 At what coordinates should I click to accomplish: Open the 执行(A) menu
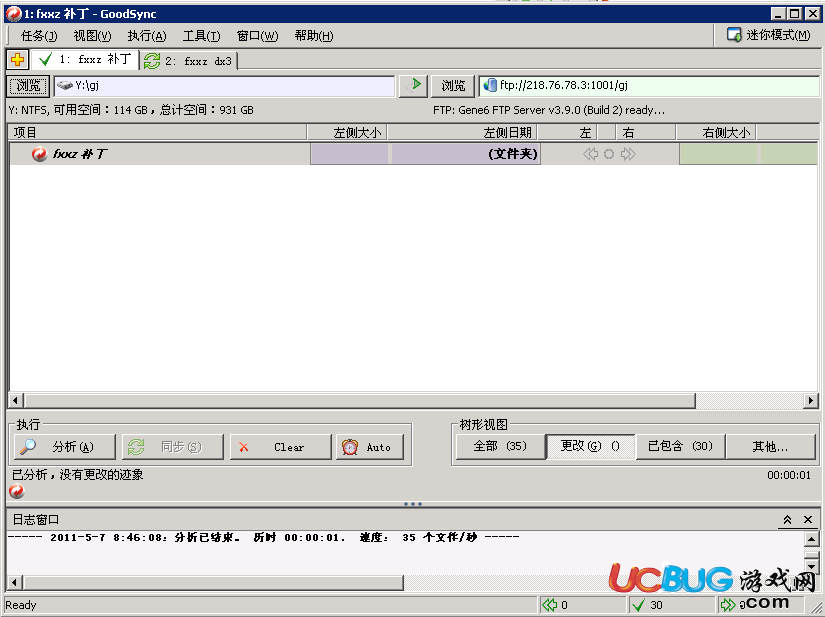pos(147,36)
